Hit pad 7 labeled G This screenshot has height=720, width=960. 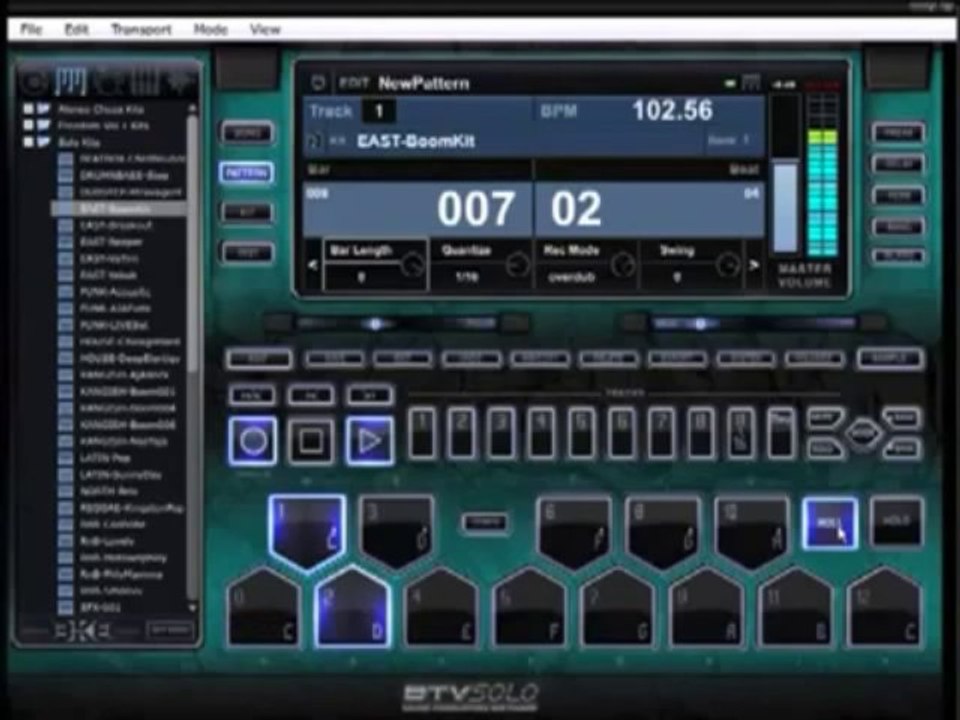click(618, 607)
